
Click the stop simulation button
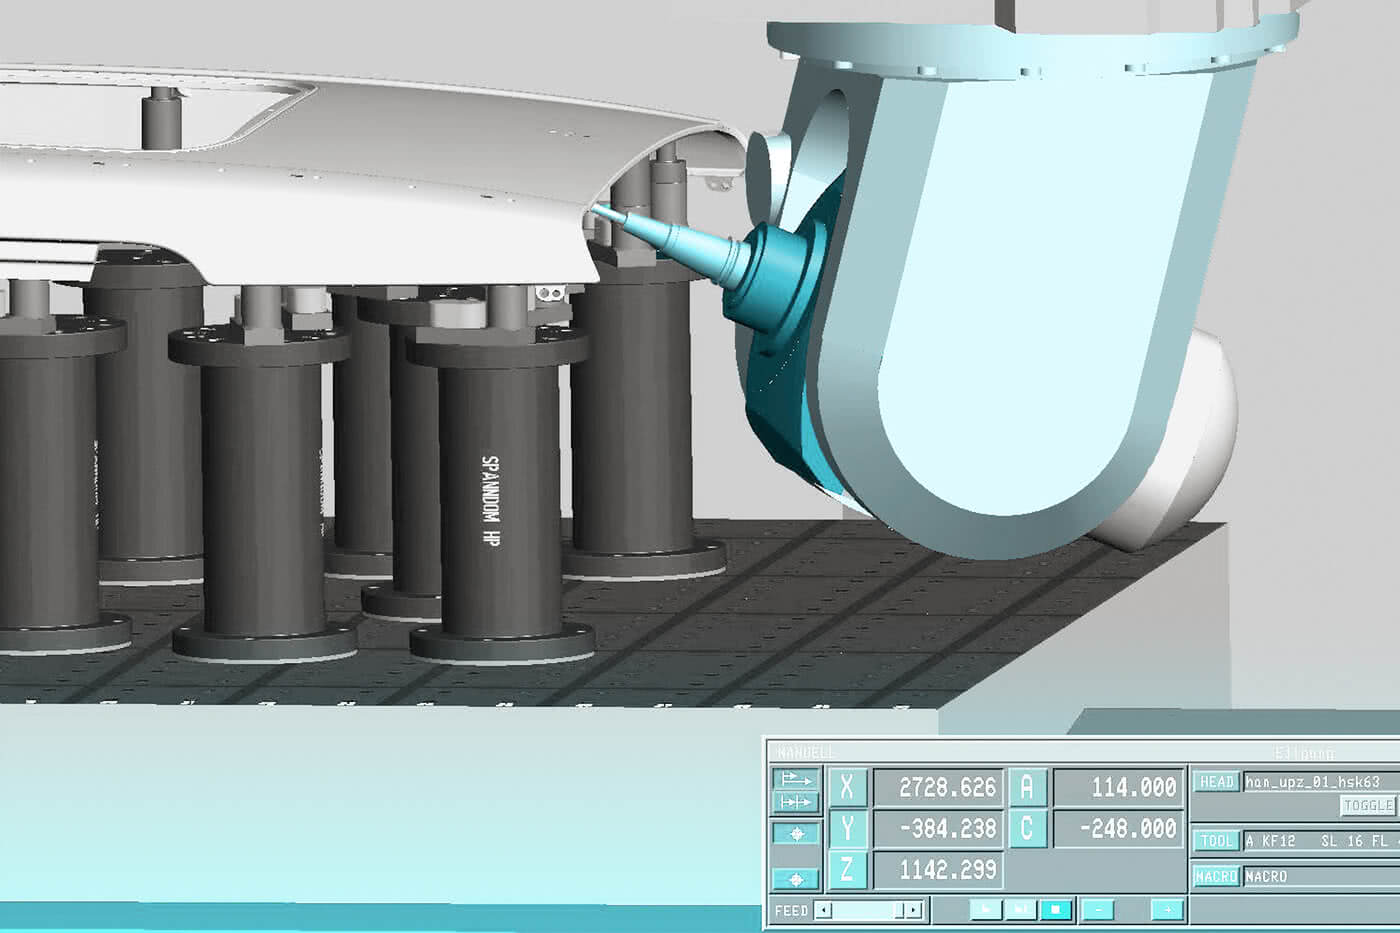[x=1055, y=910]
